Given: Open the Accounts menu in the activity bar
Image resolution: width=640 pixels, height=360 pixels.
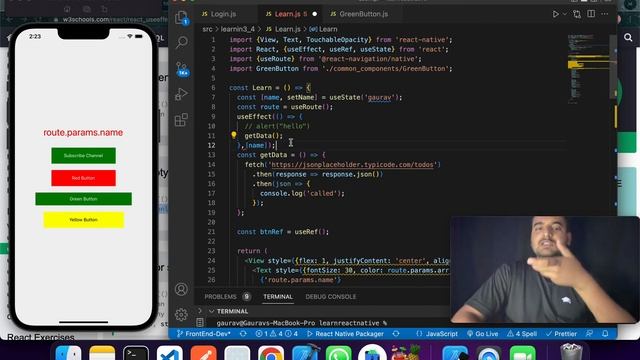Looking at the screenshot, I should click(x=181, y=289).
